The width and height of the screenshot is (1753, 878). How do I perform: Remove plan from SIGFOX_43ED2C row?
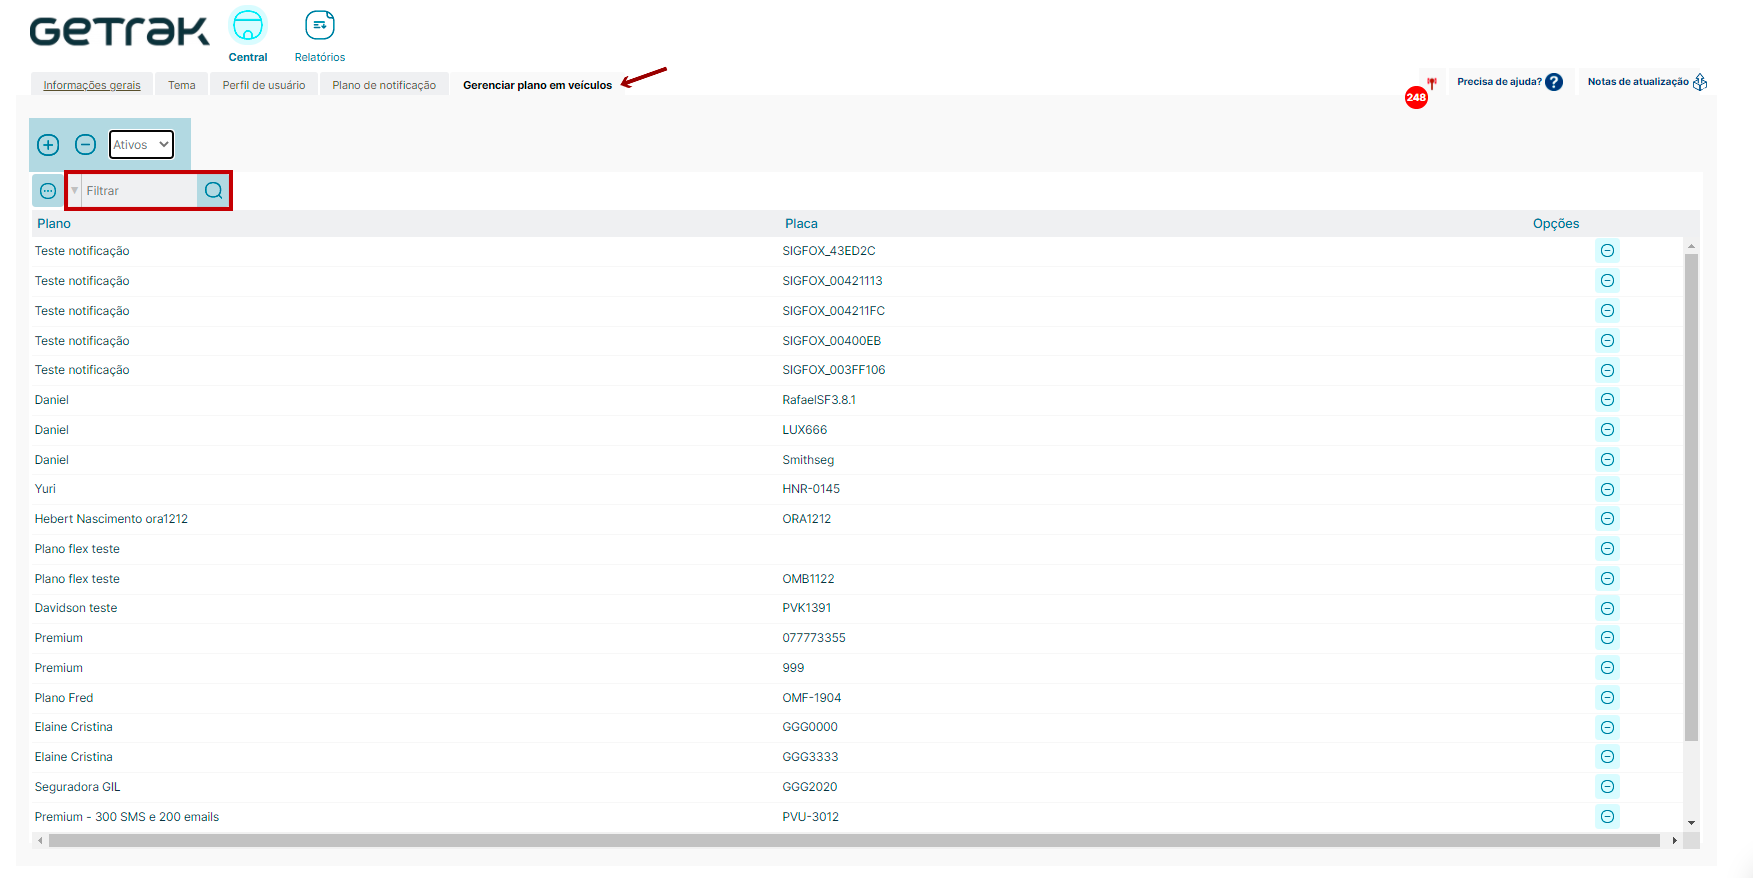tap(1607, 251)
